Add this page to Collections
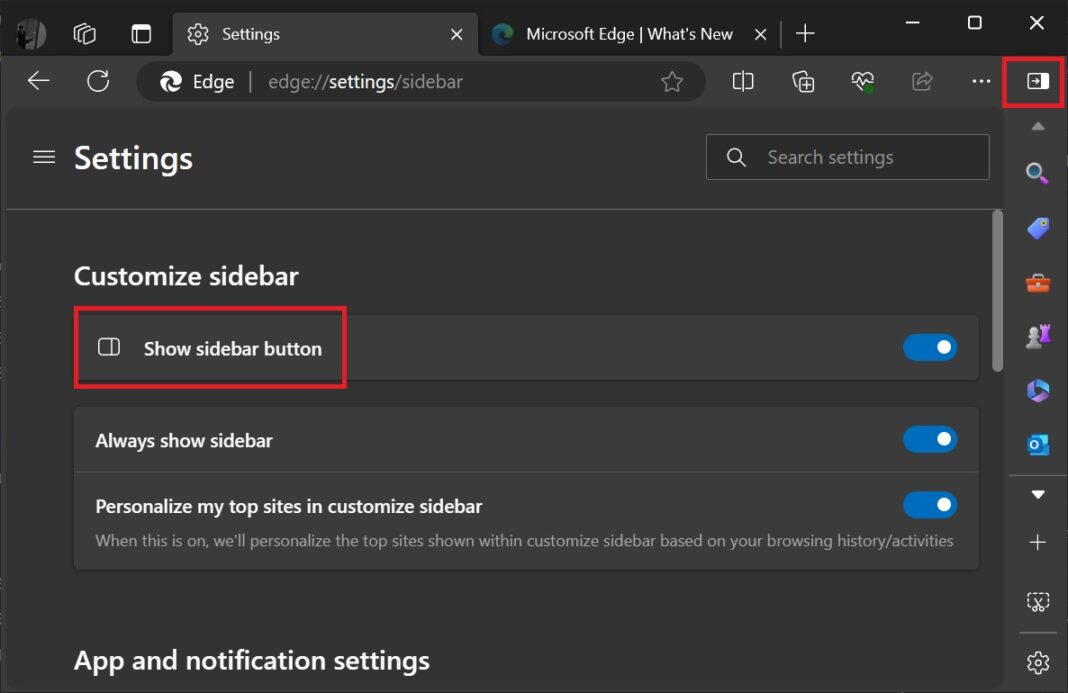This screenshot has height=693, width=1068. [802, 81]
